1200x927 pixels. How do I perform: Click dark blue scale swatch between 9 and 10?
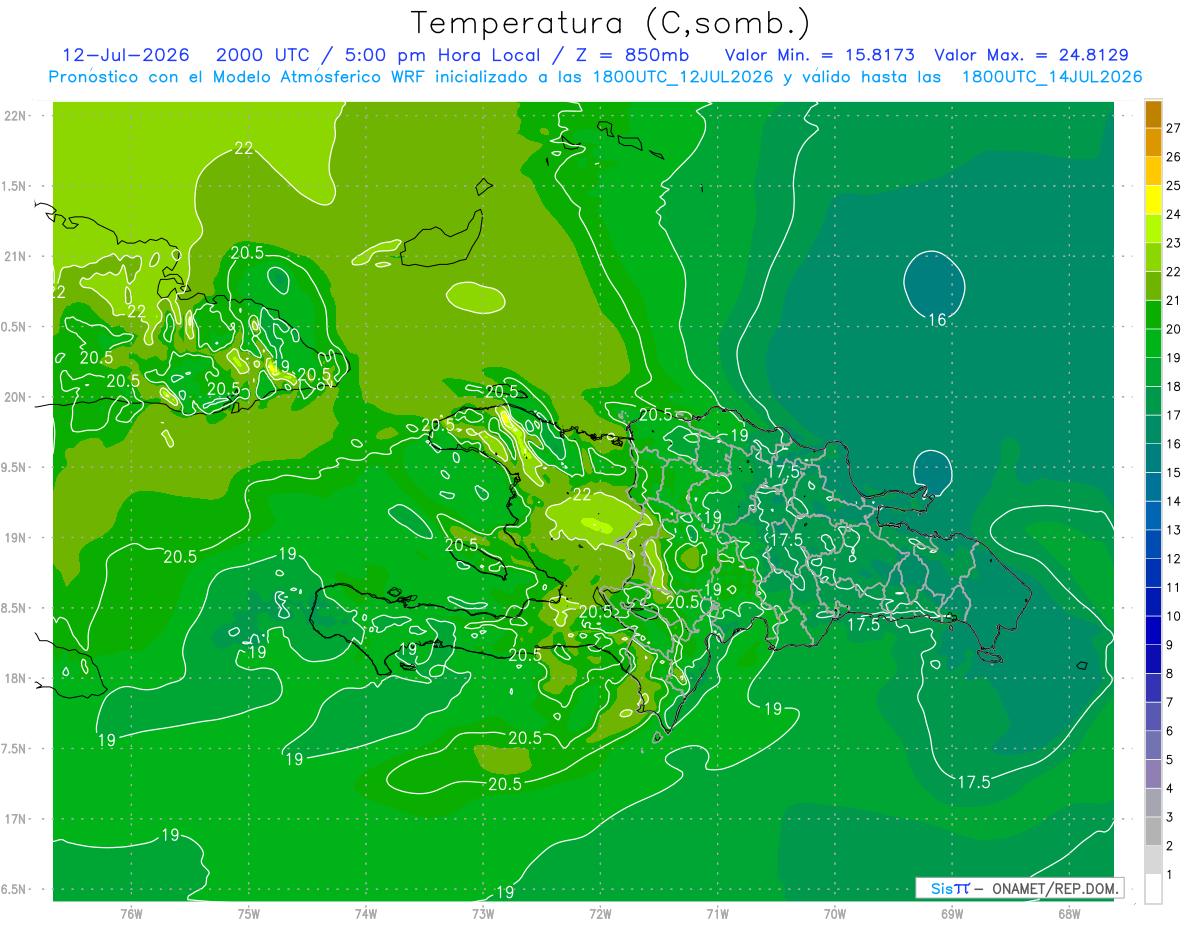click(1153, 631)
